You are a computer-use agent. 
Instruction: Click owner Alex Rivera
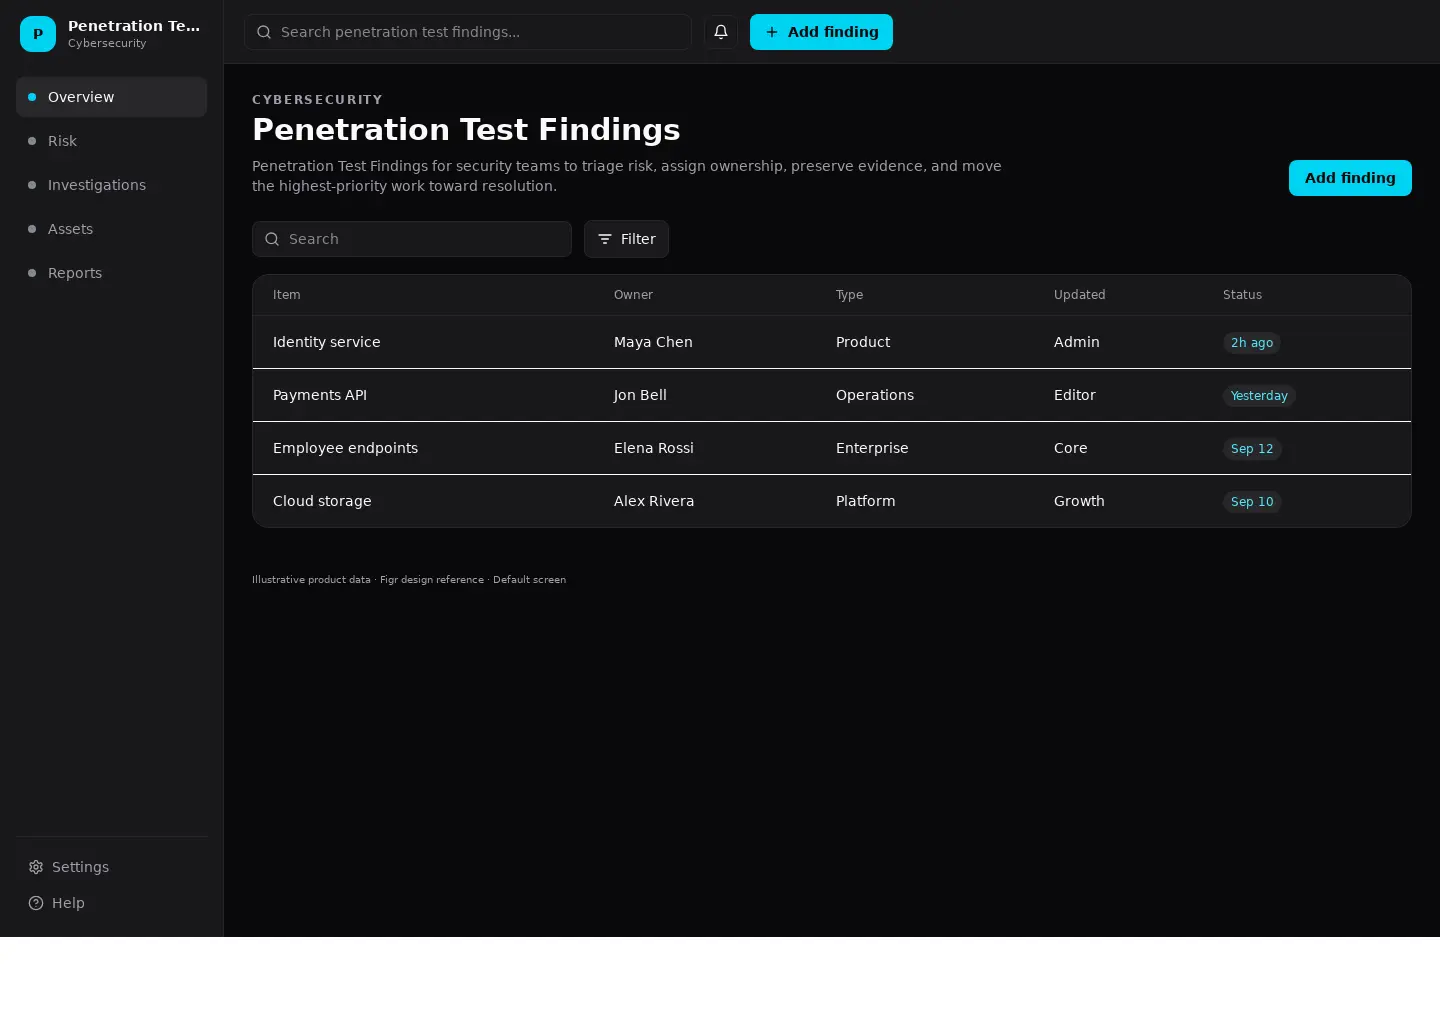coord(654,501)
